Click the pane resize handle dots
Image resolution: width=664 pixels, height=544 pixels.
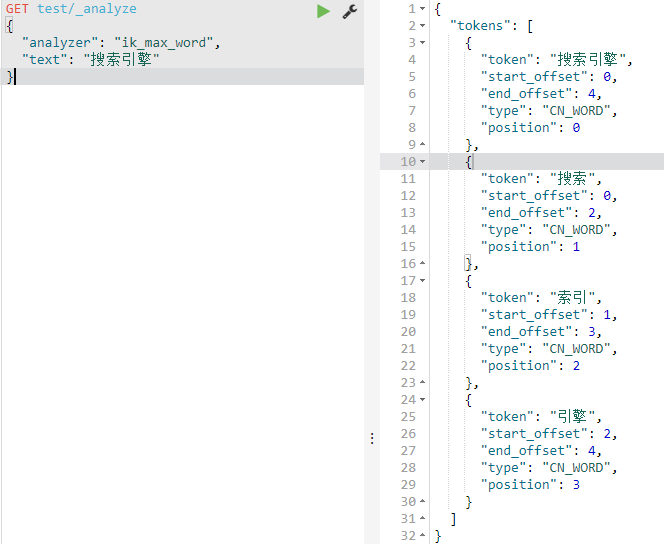pos(372,439)
